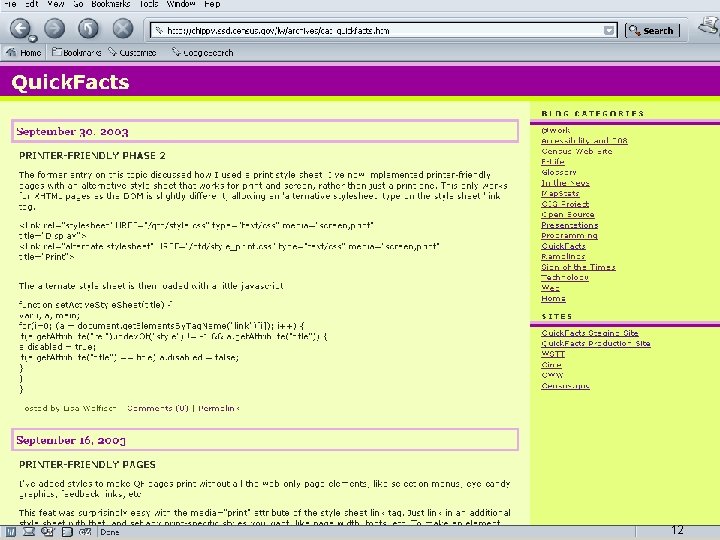Open the Chat component icon in the status bar

tap(48, 532)
